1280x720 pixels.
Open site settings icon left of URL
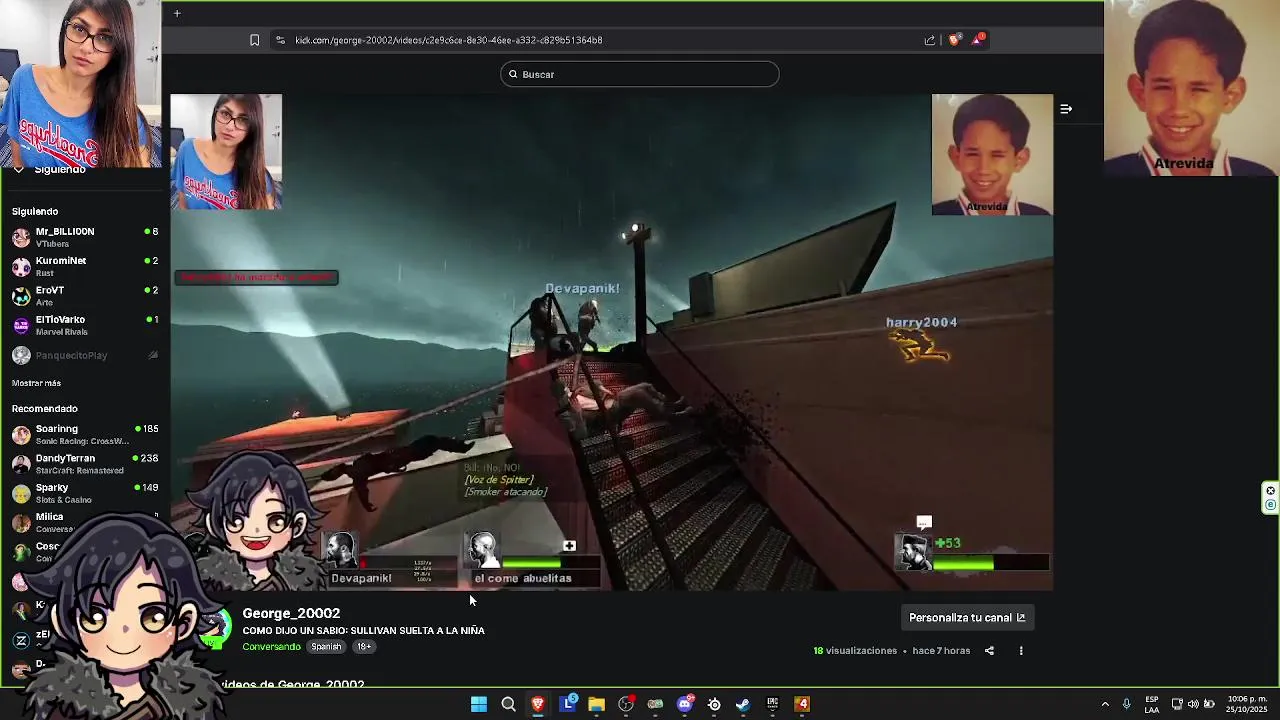(x=280, y=40)
